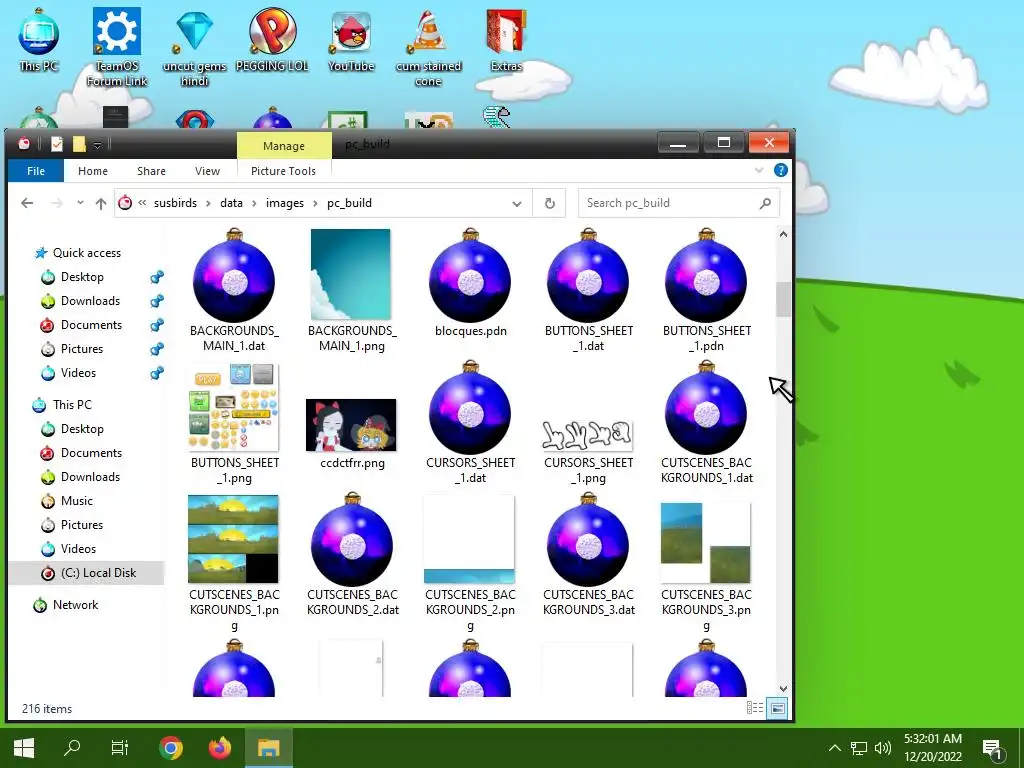The height and width of the screenshot is (768, 1024).
Task: Navigate to susbirds in breadcrumb
Action: [175, 203]
